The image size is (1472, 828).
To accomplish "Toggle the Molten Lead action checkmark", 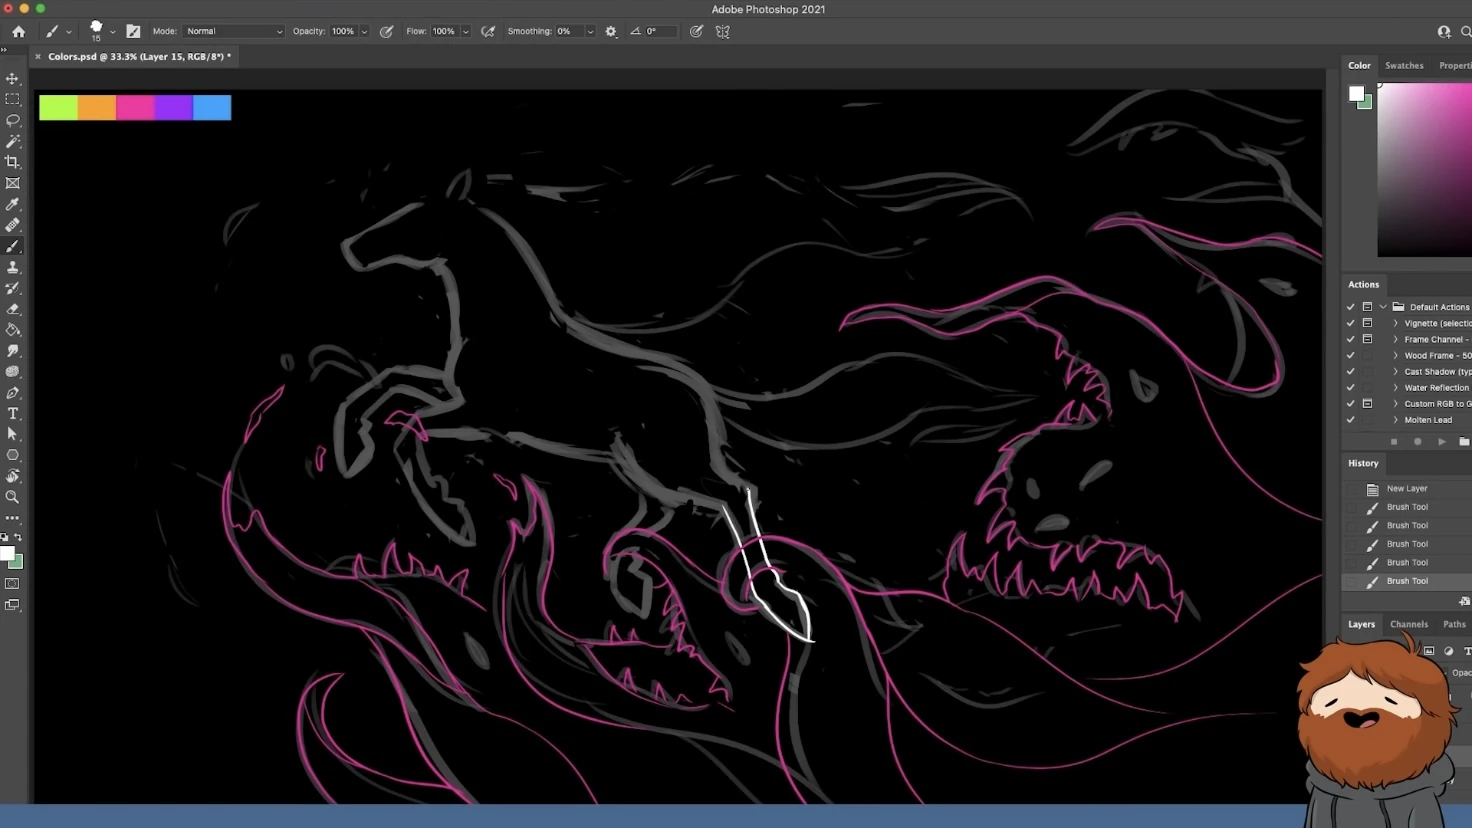I will coord(1350,420).
